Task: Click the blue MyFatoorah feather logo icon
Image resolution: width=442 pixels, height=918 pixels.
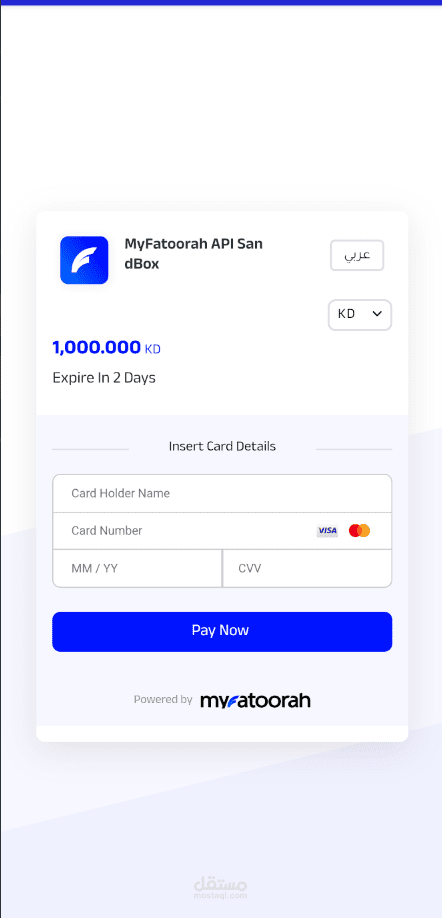Action: click(84, 260)
